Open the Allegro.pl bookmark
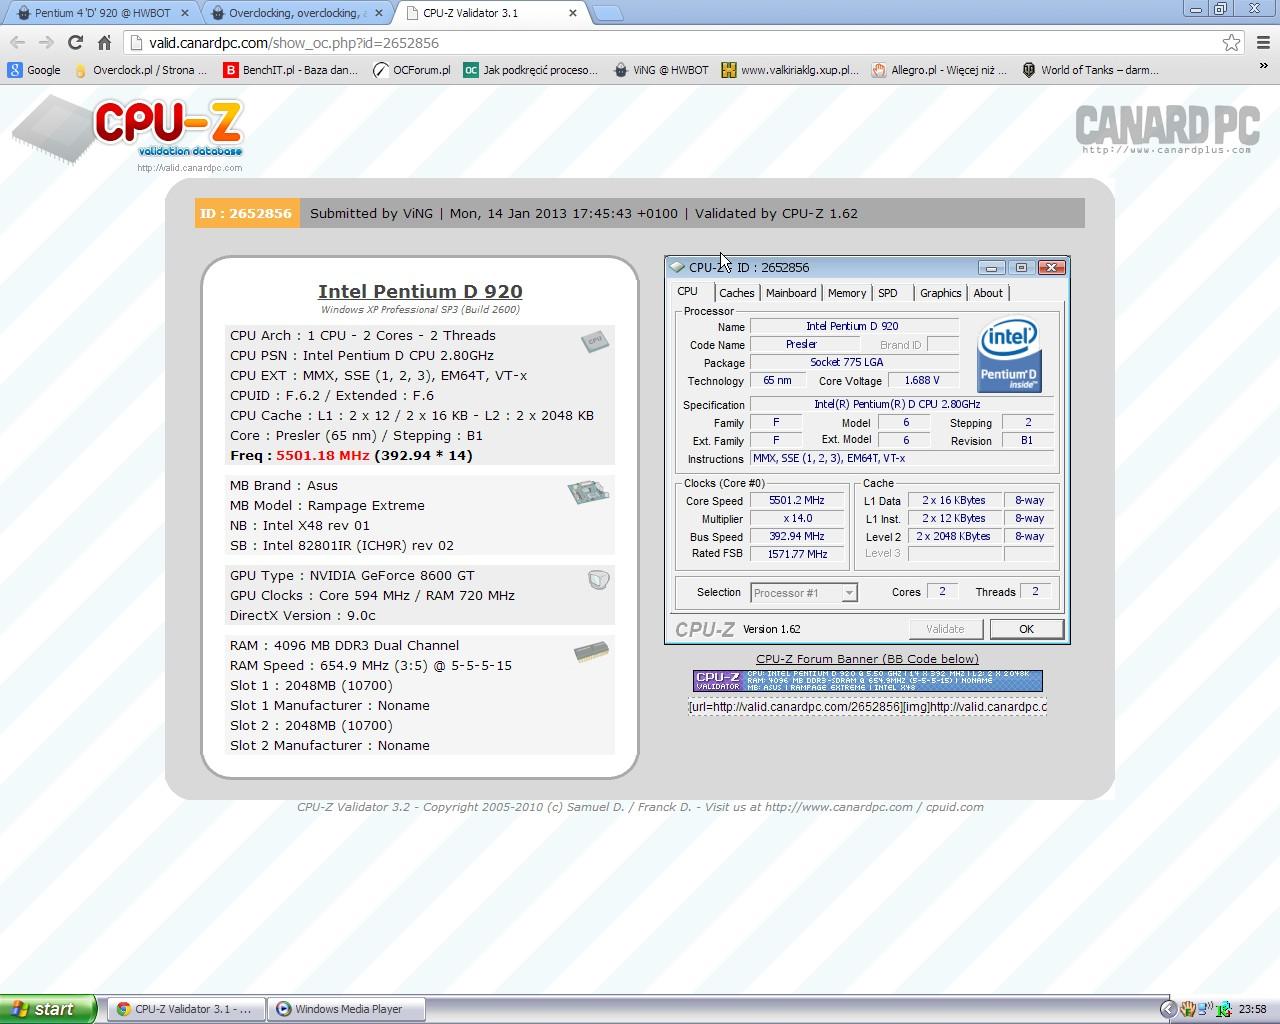The height and width of the screenshot is (1024, 1280). [939, 70]
